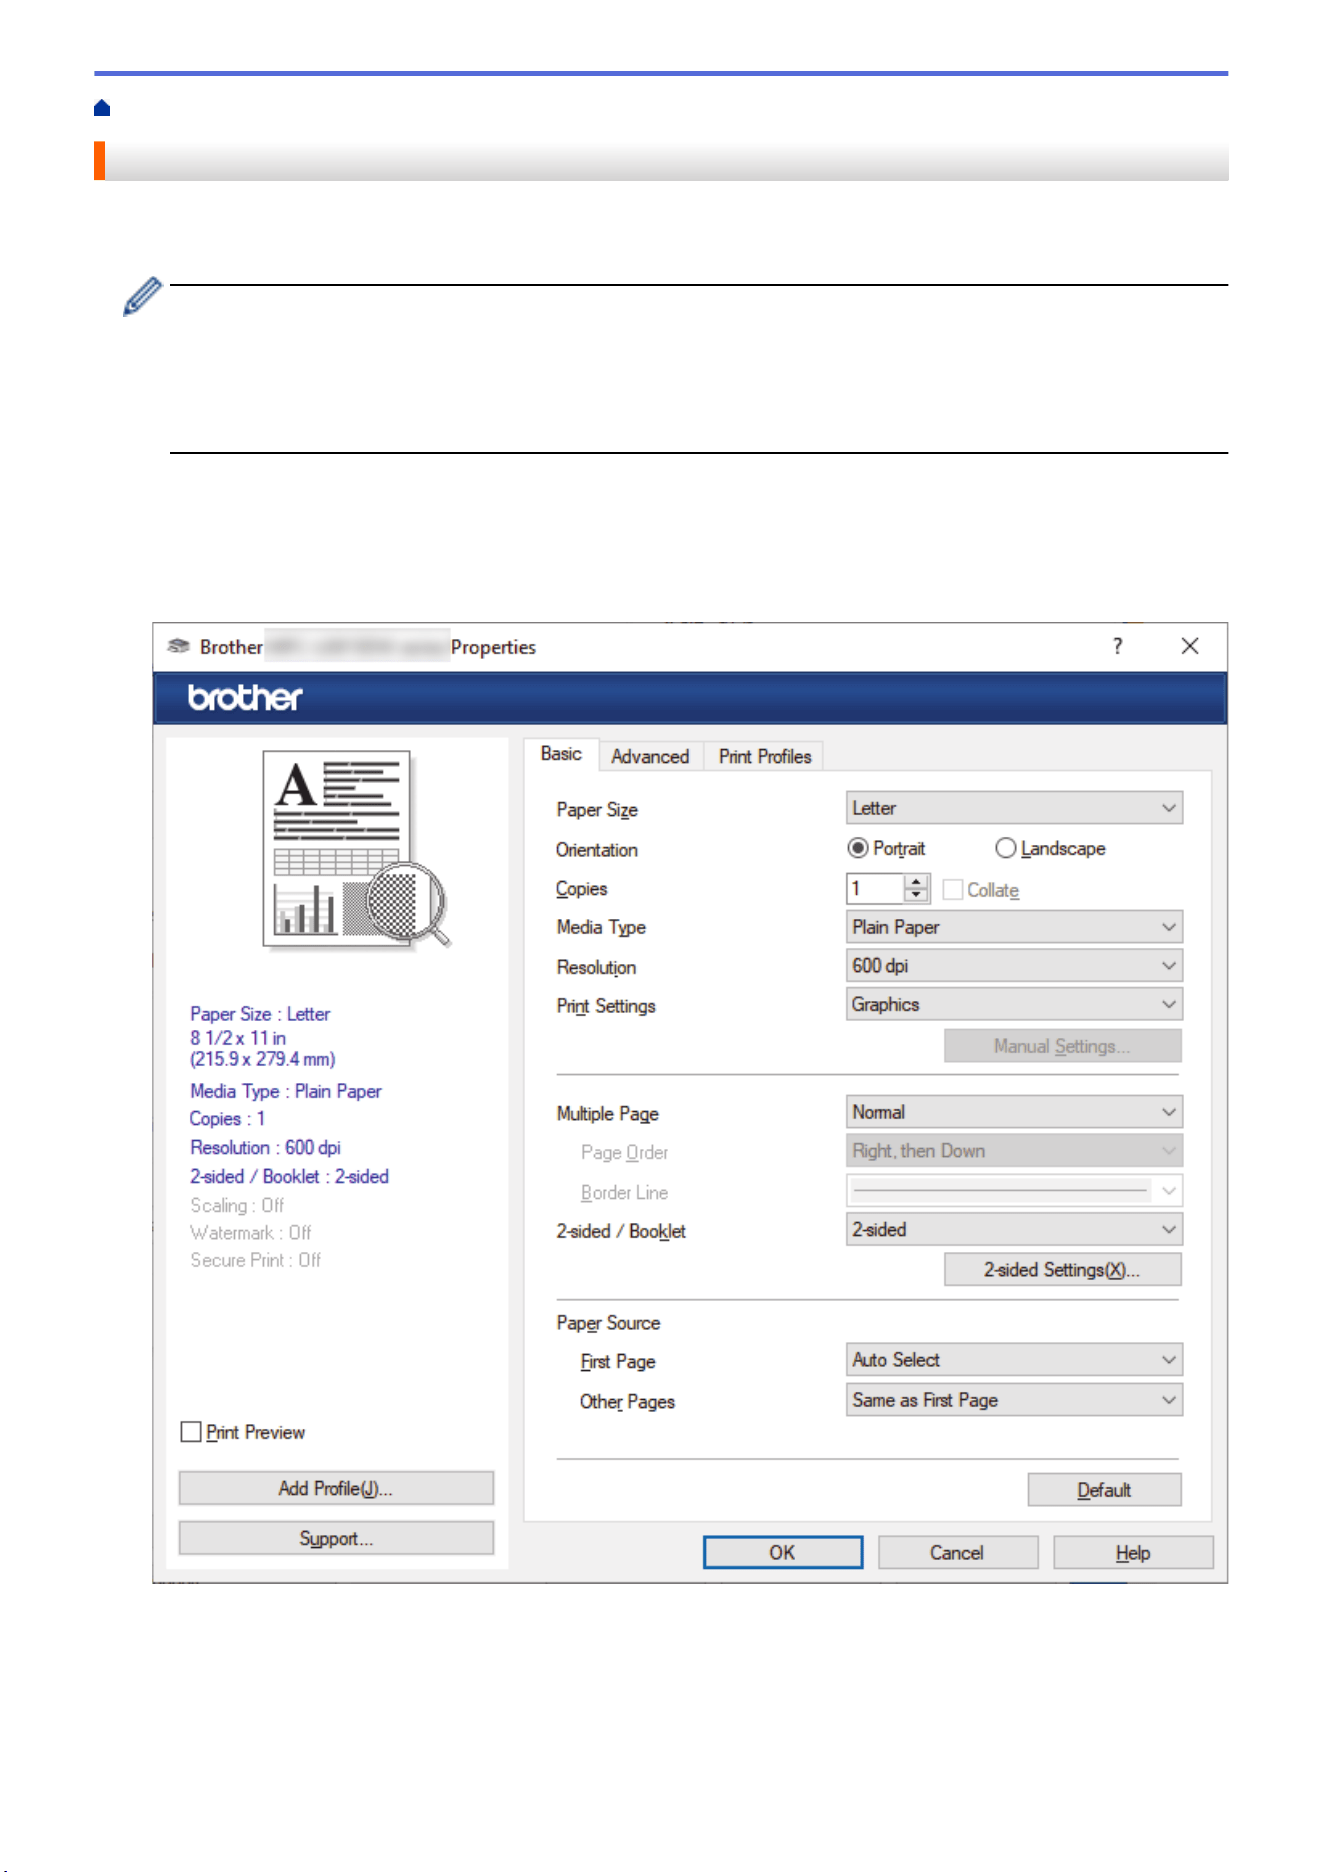Close the Properties dialog with X button
Screen dimensions: 1324x1872
(x=1190, y=646)
